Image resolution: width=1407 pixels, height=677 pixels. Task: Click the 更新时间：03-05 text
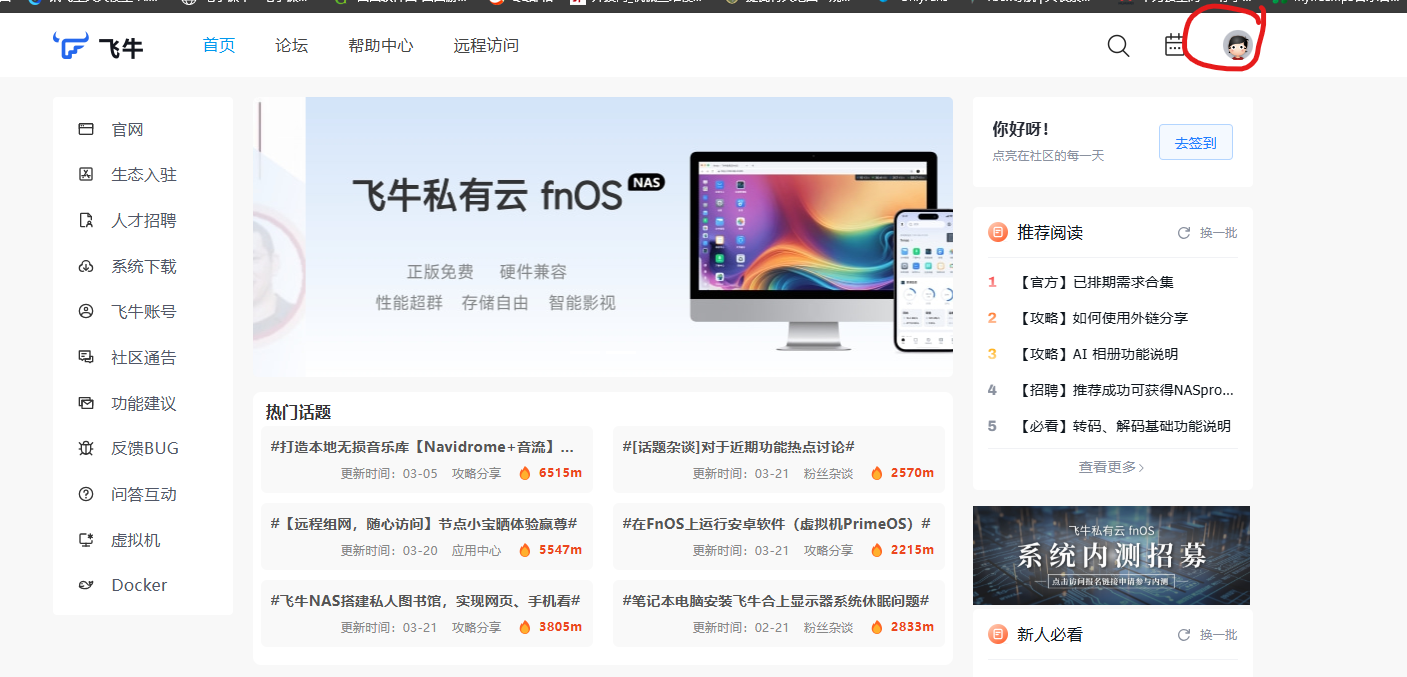click(389, 473)
